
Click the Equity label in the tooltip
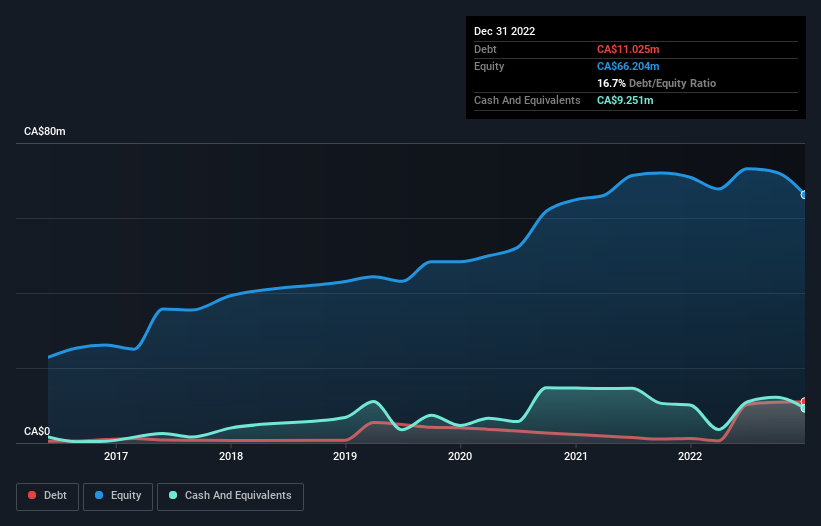489,66
